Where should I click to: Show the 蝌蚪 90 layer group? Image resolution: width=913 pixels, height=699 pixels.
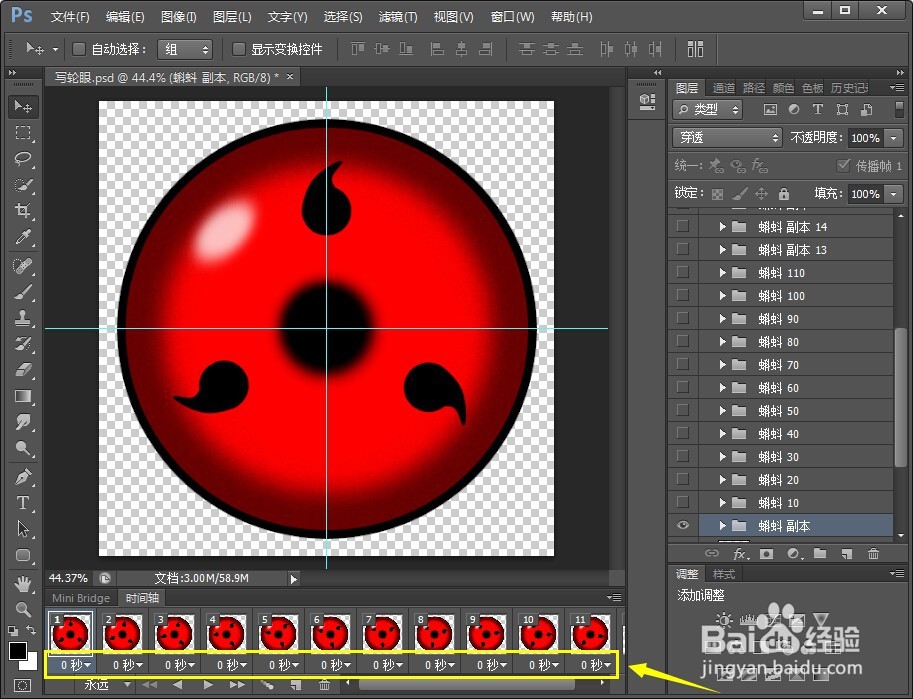pos(683,318)
